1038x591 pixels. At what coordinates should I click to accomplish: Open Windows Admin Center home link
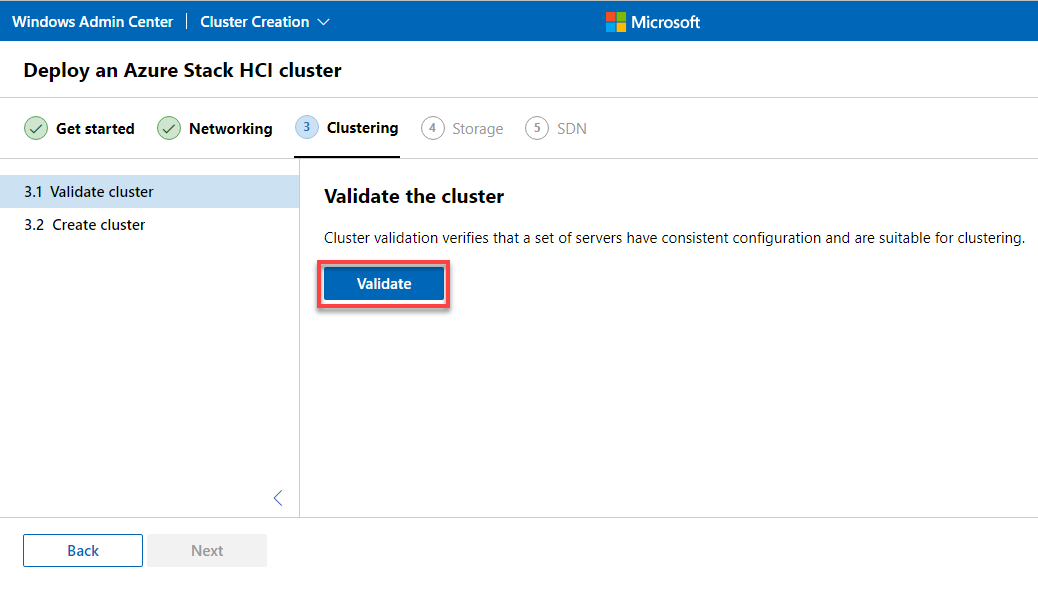coord(93,22)
